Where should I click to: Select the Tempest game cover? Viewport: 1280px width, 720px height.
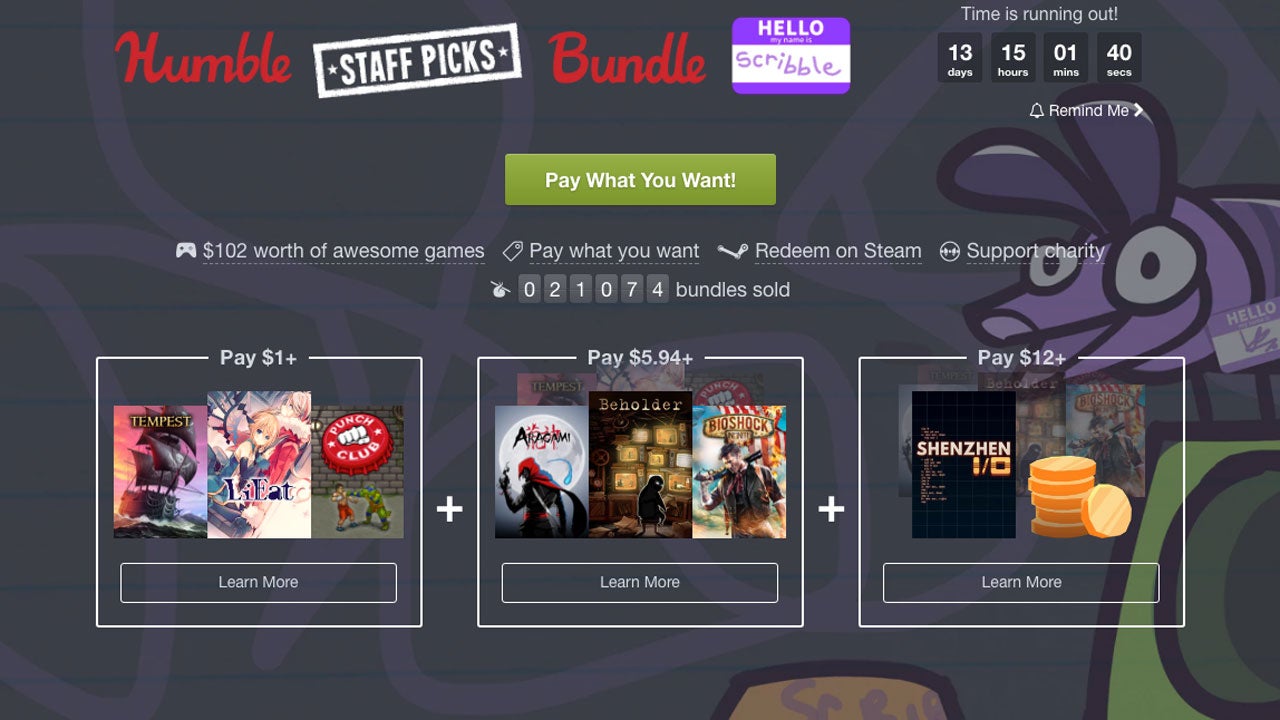pyautogui.click(x=160, y=472)
